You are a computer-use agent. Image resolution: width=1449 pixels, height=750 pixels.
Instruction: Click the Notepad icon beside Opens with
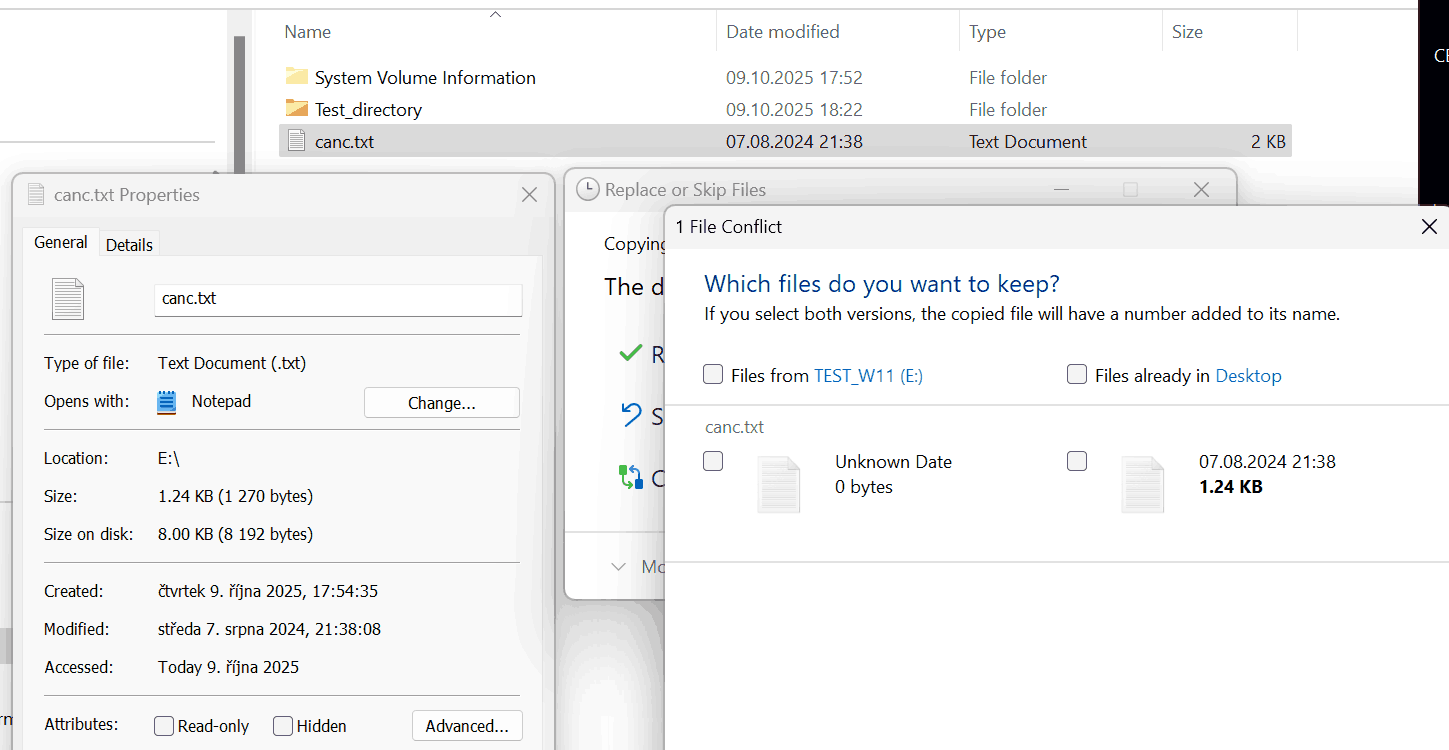point(166,401)
